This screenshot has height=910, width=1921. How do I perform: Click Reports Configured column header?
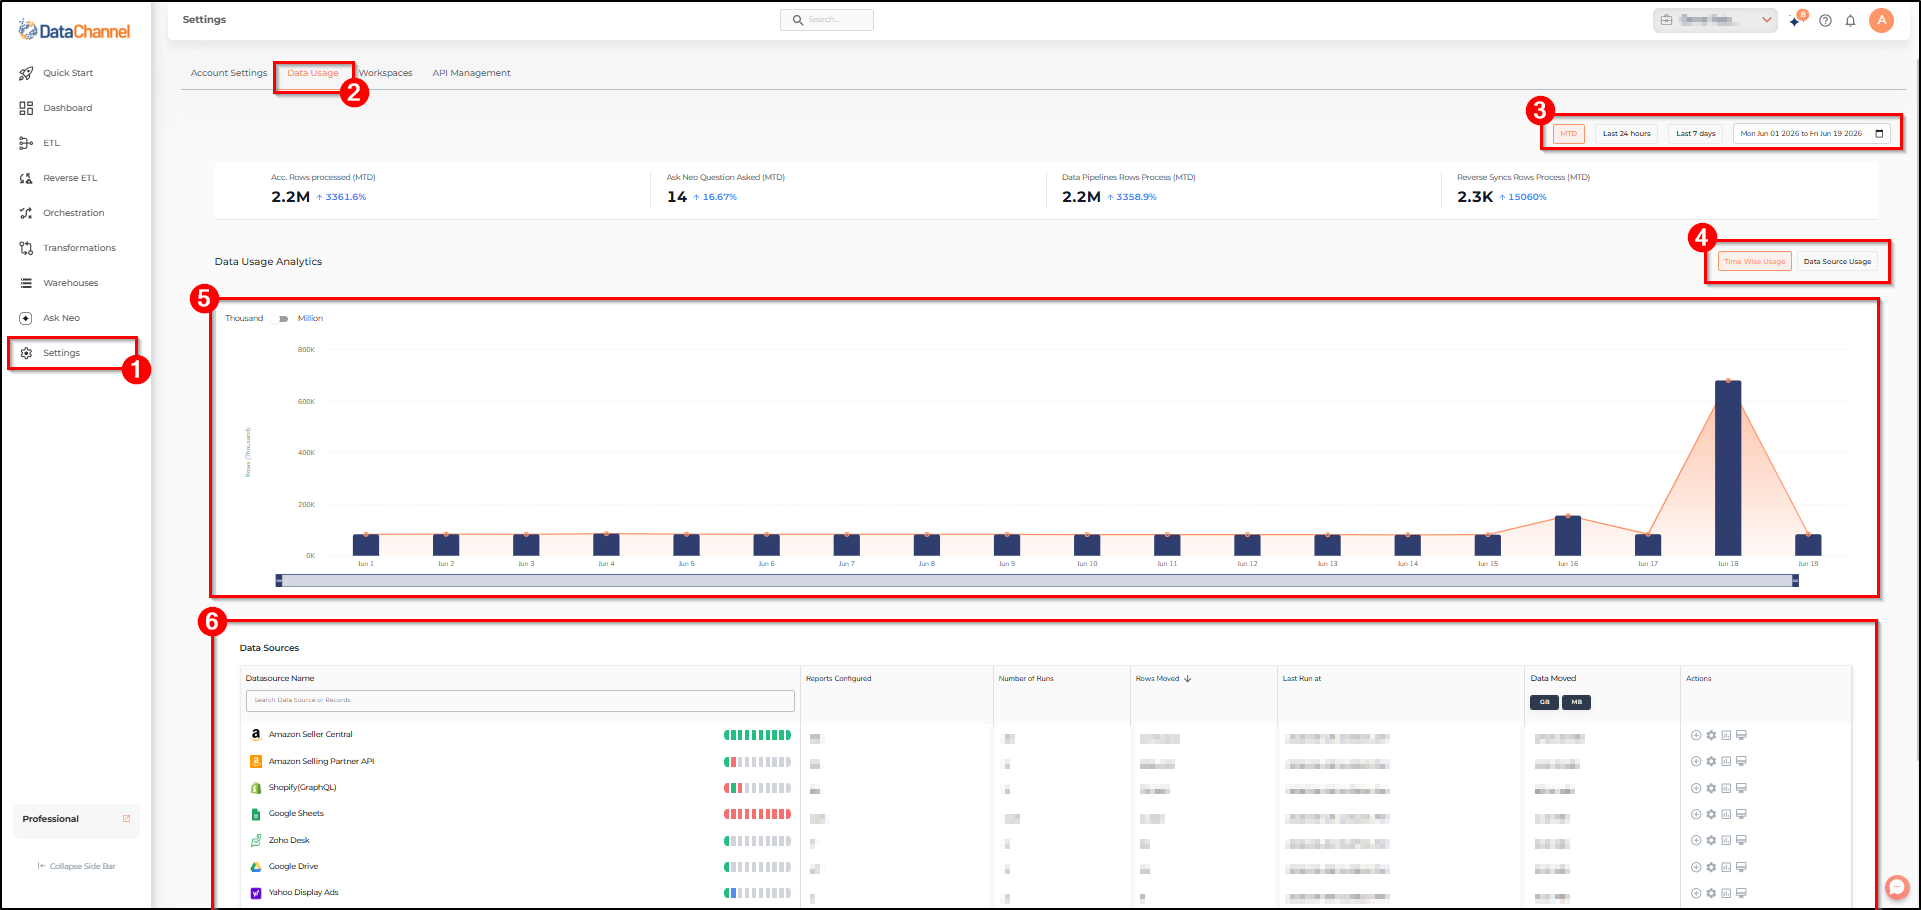pyautogui.click(x=838, y=679)
